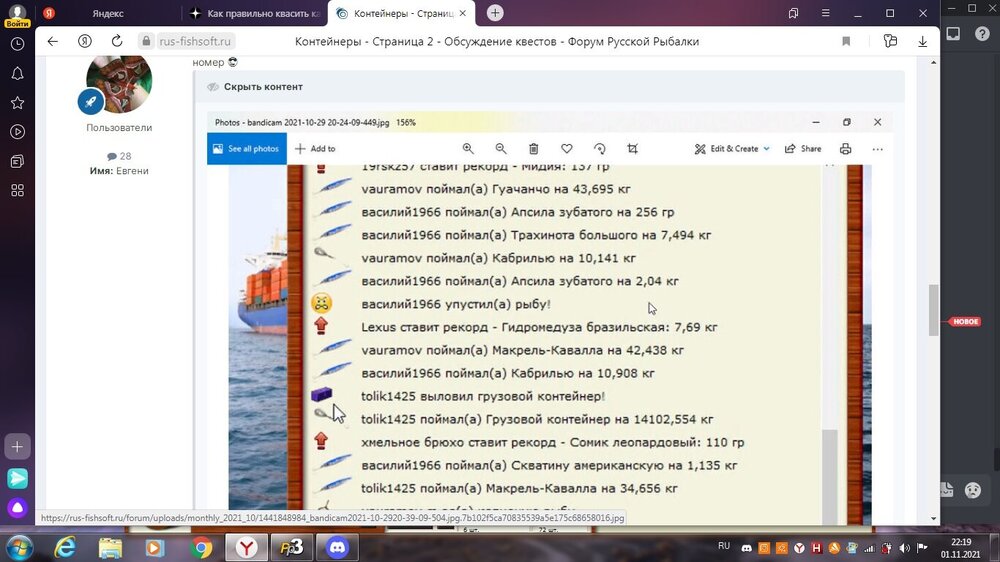Open a new browser tab

pos(495,13)
